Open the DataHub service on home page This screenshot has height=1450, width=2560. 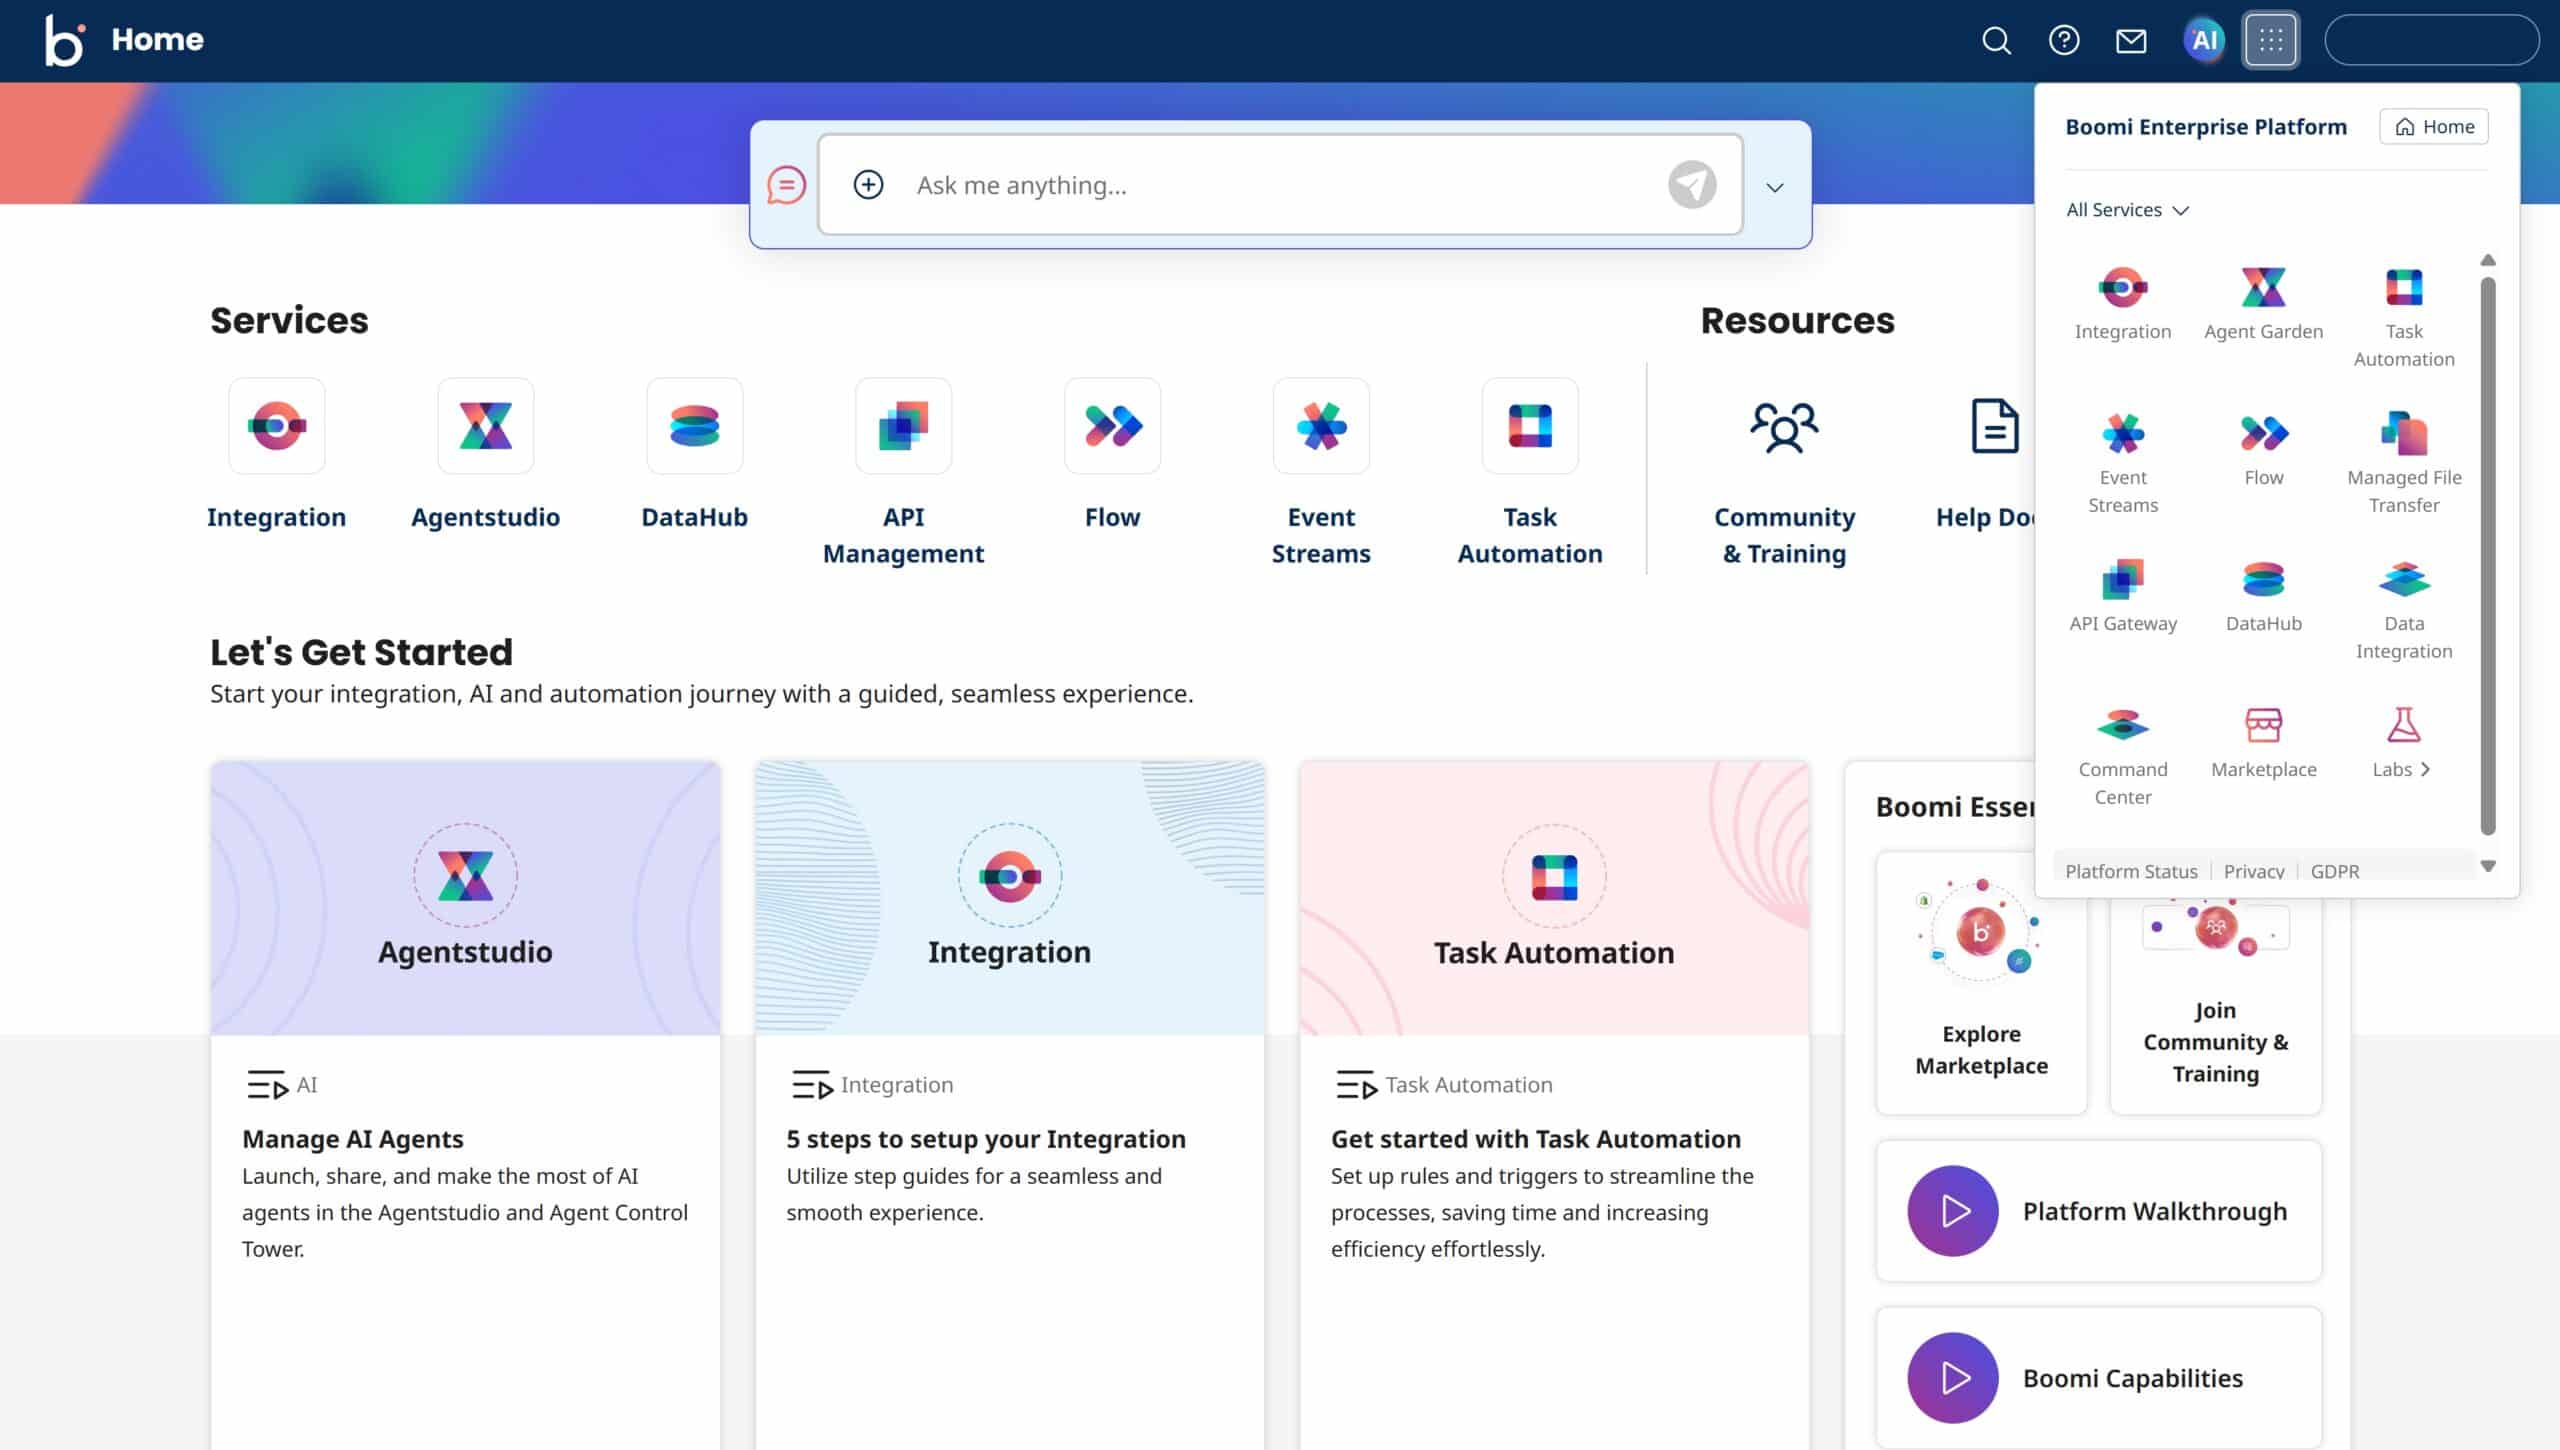694,427
